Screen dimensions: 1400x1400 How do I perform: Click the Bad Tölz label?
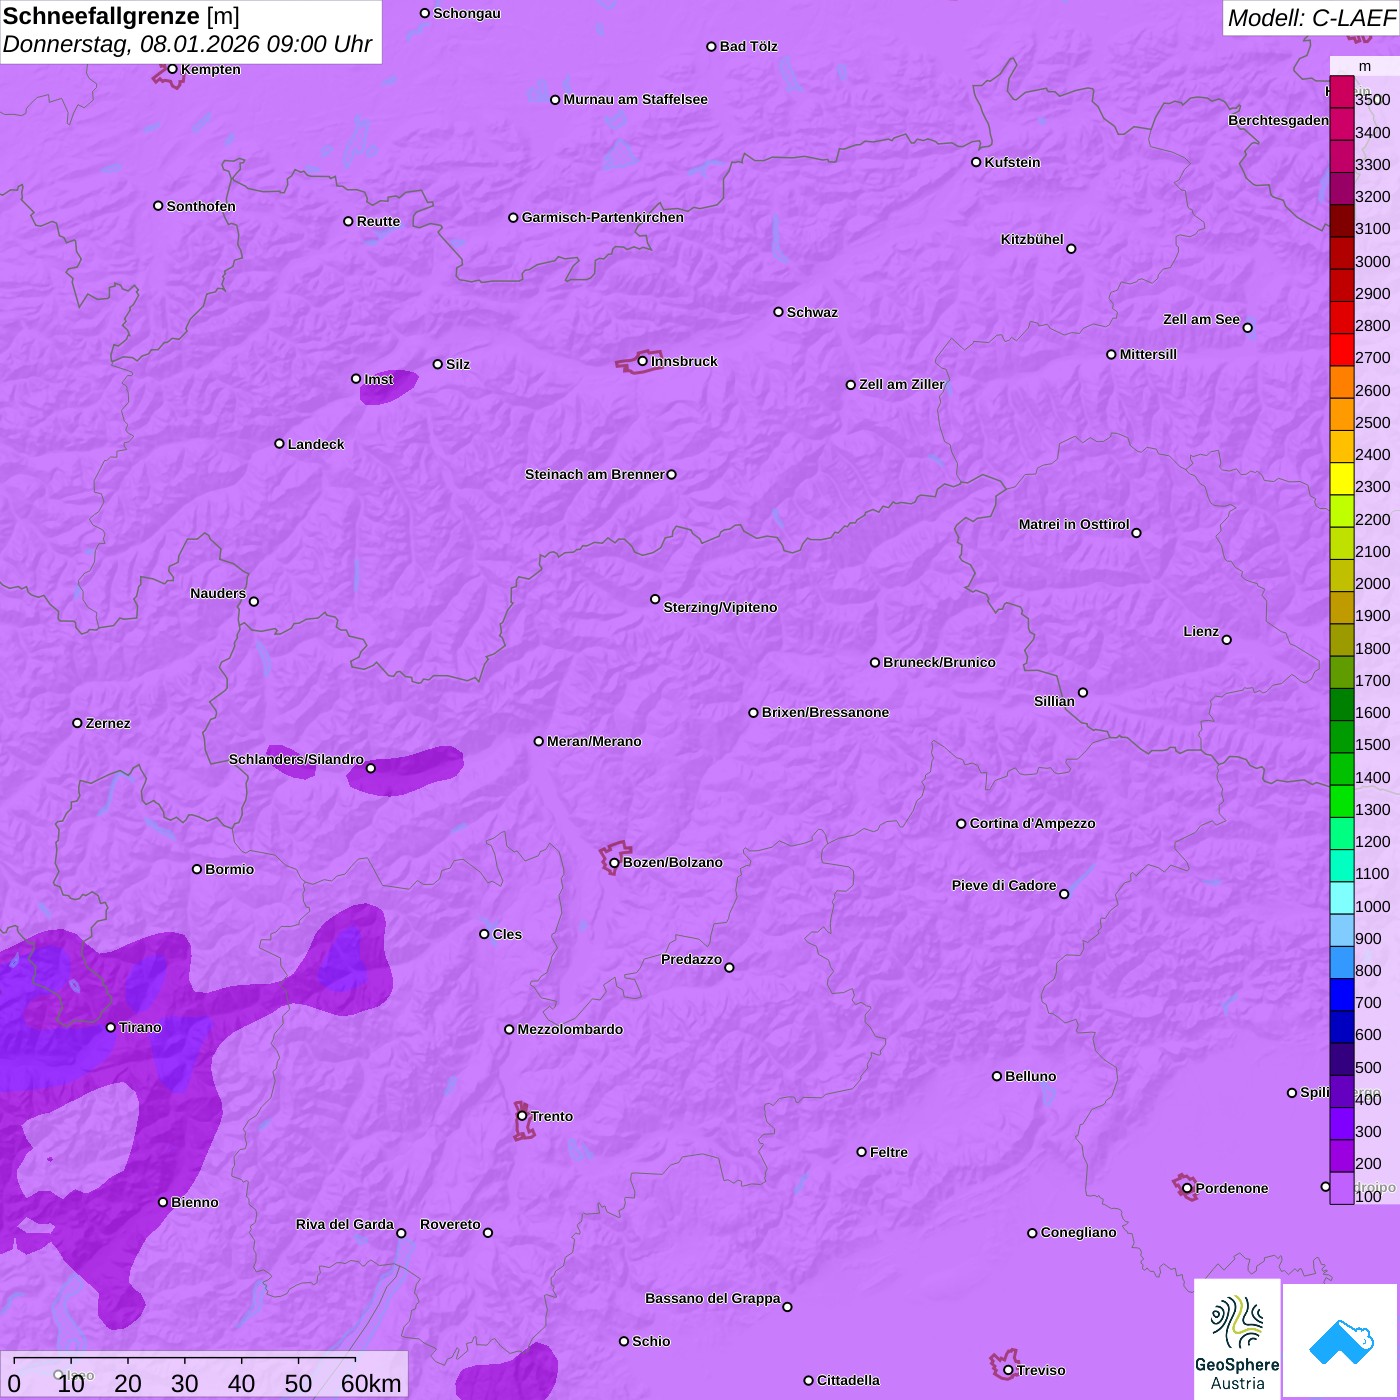[748, 46]
